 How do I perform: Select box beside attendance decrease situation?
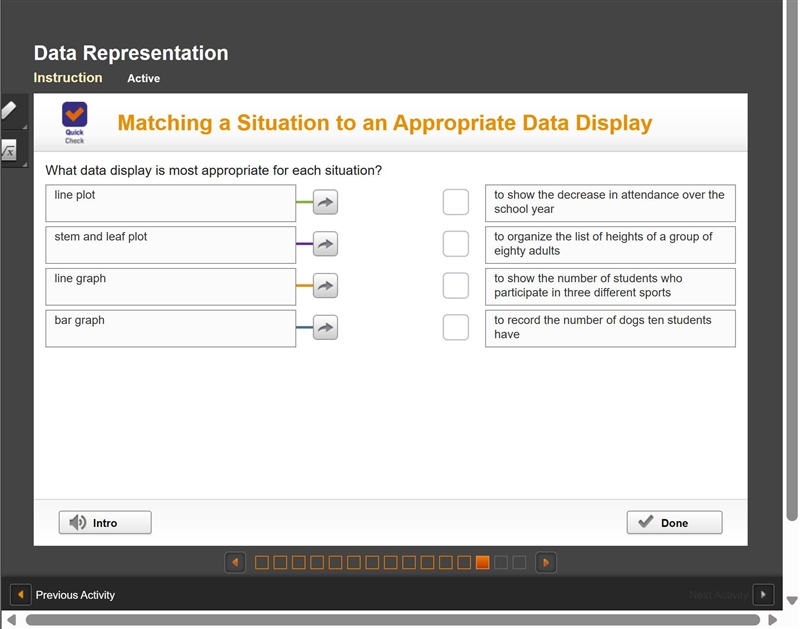456,202
